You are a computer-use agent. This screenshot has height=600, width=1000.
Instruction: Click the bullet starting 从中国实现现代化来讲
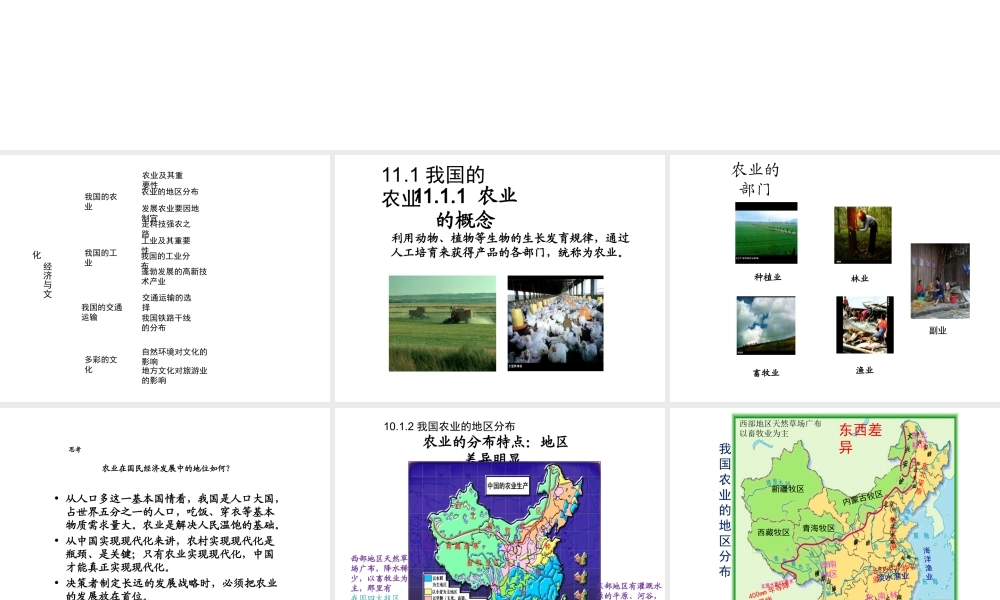click(170, 553)
